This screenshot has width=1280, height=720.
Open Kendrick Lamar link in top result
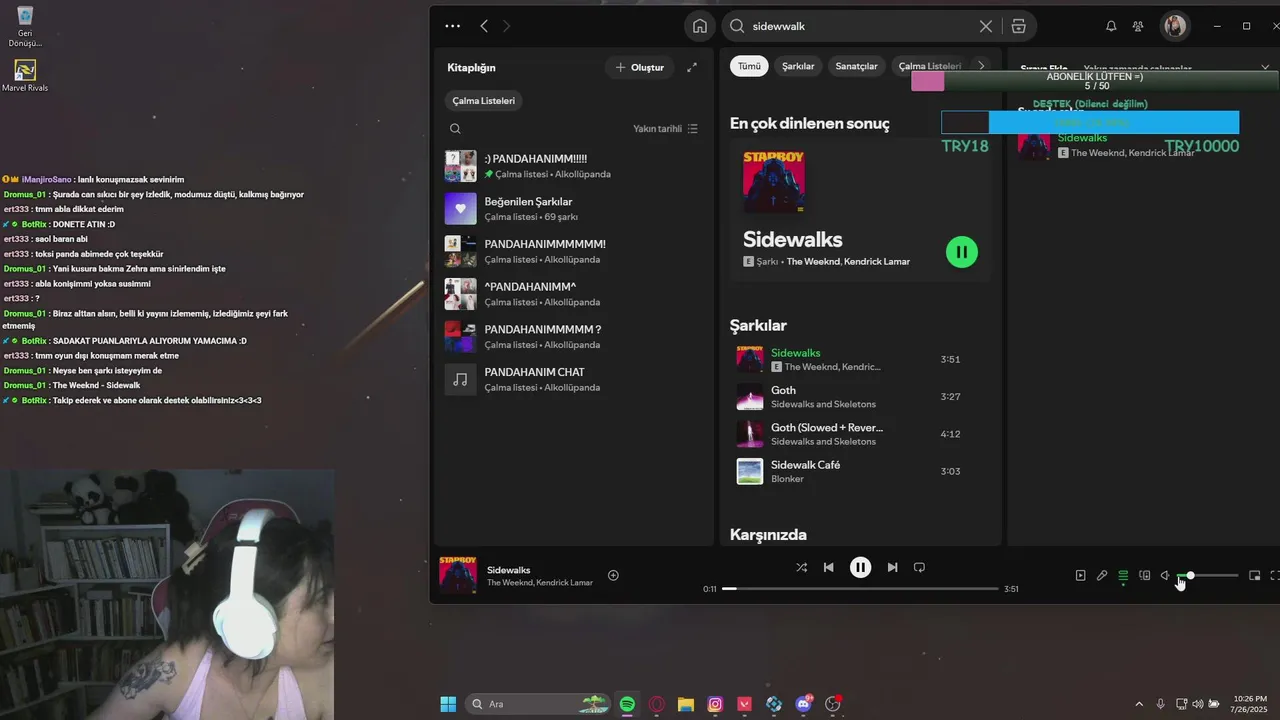click(877, 261)
